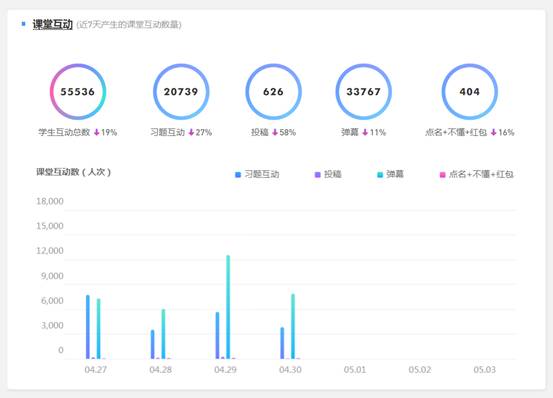553x398 pixels.
Task: Select the 33767 bullet comments ring
Action: point(363,92)
